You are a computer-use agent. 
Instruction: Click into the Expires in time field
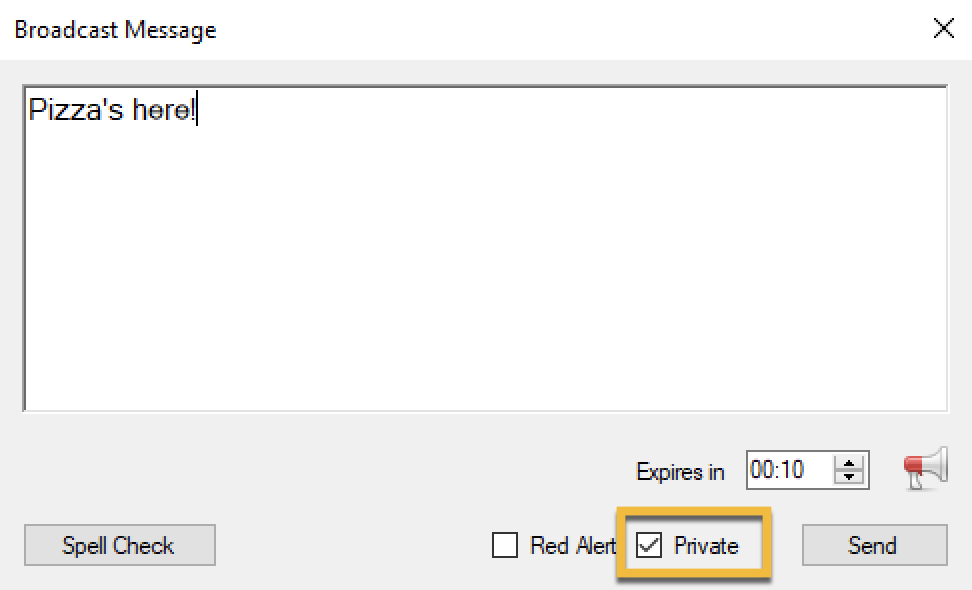(x=790, y=470)
